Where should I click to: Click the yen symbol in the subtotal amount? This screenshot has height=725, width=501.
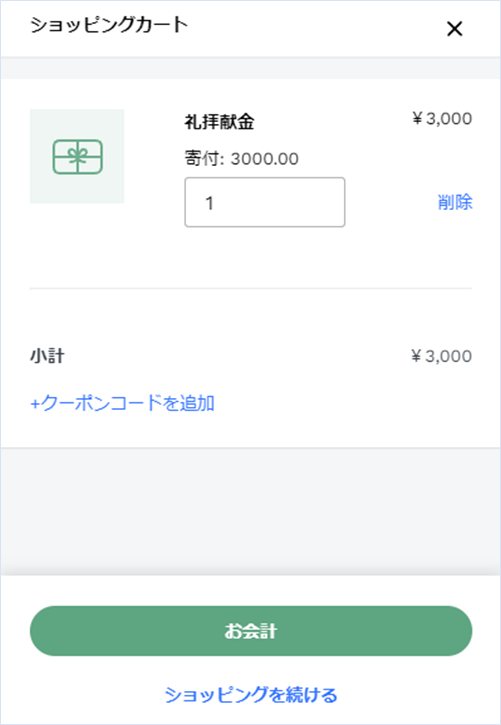(x=417, y=356)
